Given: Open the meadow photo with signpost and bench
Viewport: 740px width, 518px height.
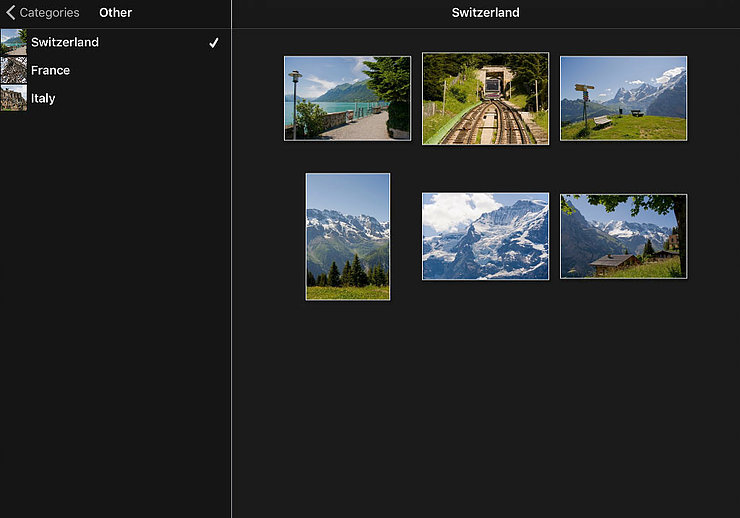Looking at the screenshot, I should tap(623, 98).
